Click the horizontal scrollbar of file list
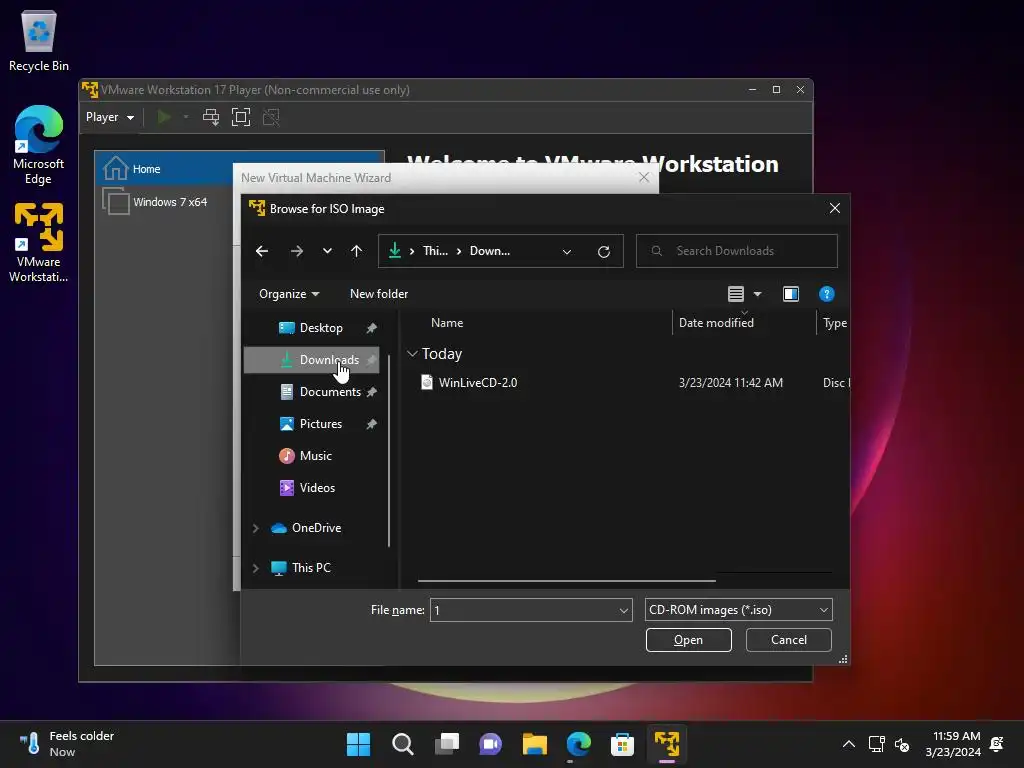 click(x=567, y=580)
